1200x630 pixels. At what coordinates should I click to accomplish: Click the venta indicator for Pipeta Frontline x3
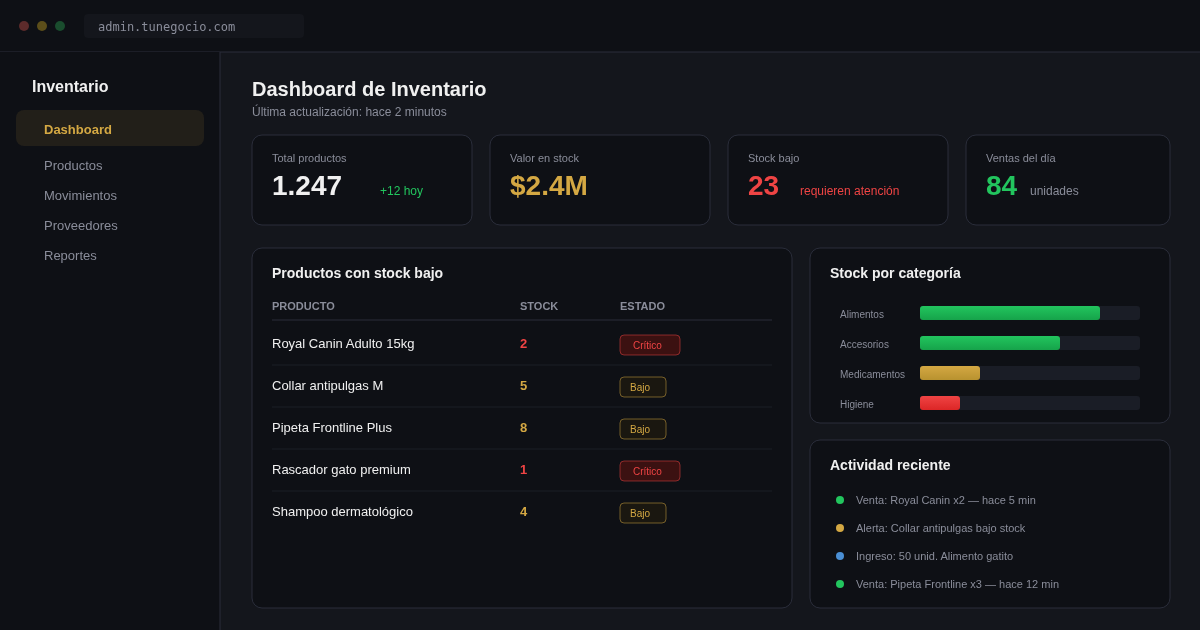tap(838, 584)
